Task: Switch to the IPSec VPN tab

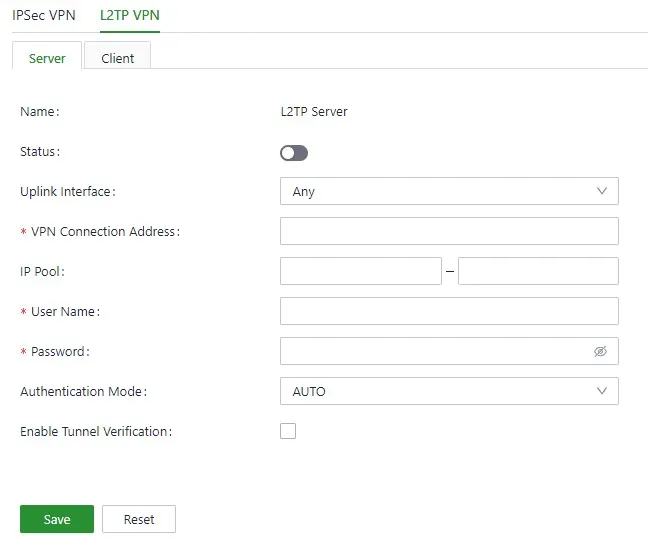Action: (43, 15)
